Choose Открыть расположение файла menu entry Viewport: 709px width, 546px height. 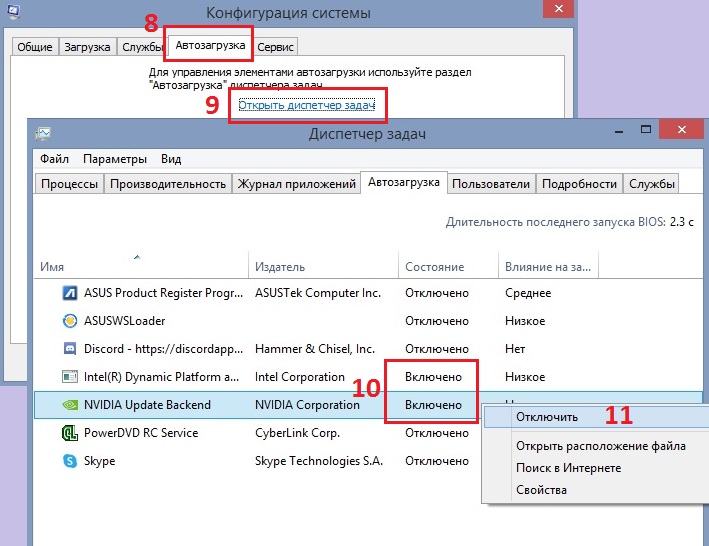pyautogui.click(x=601, y=446)
